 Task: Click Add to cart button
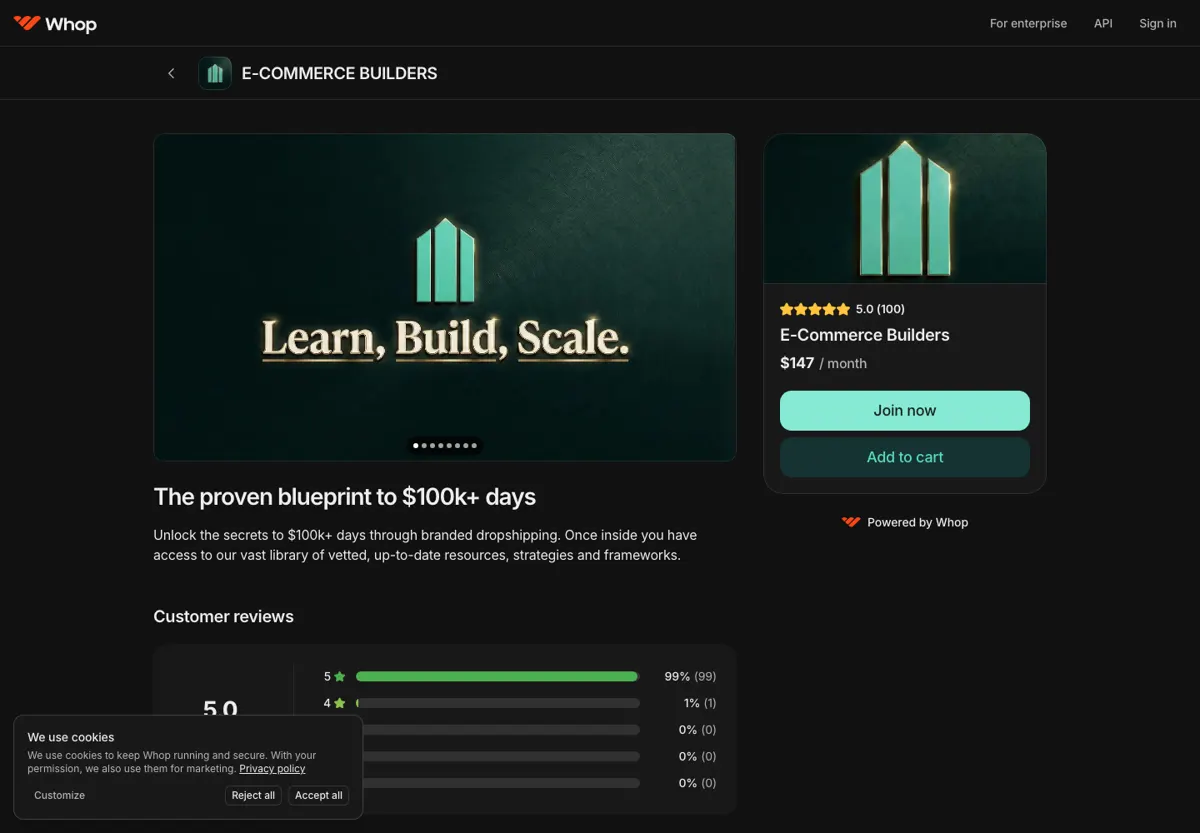pyautogui.click(x=905, y=457)
